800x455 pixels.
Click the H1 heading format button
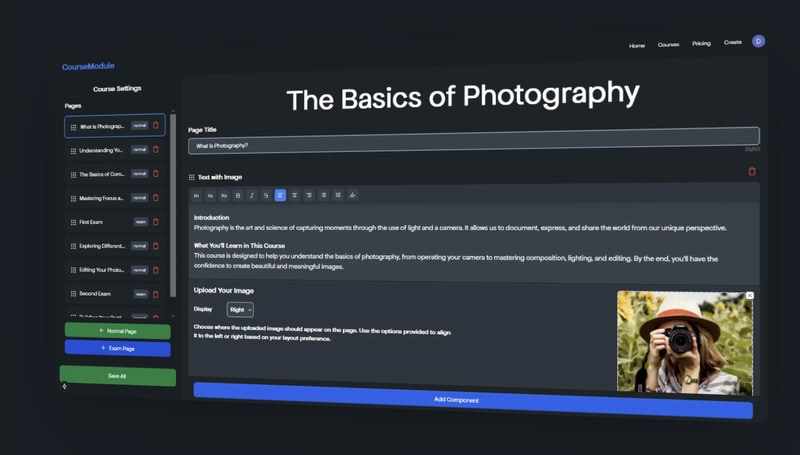coord(196,195)
